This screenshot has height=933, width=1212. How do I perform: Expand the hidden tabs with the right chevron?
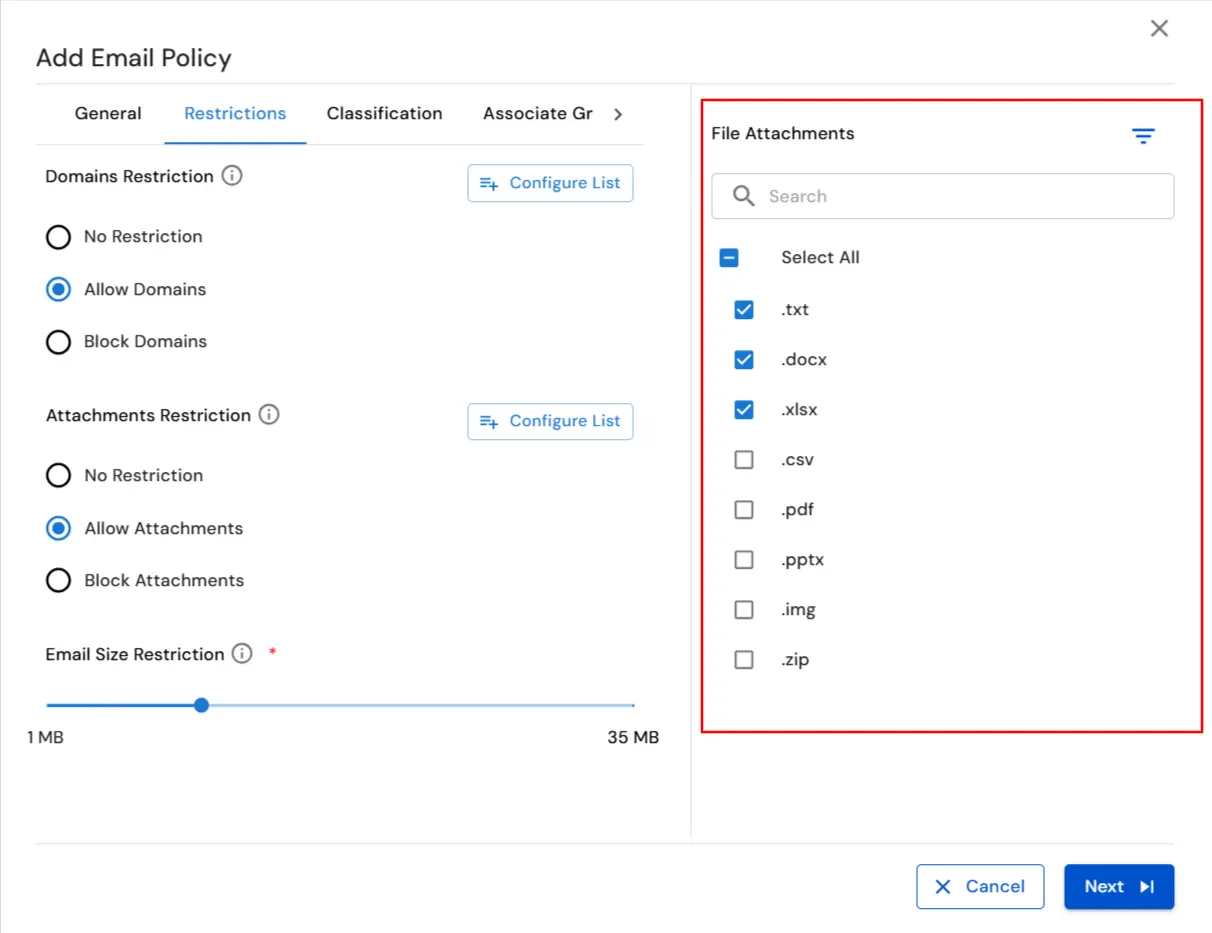618,114
